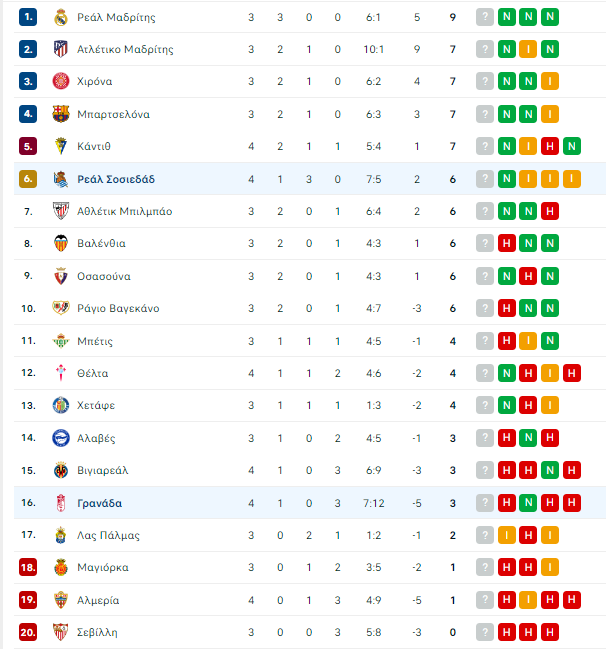Click Atlético's orange I form badge

[528, 49]
